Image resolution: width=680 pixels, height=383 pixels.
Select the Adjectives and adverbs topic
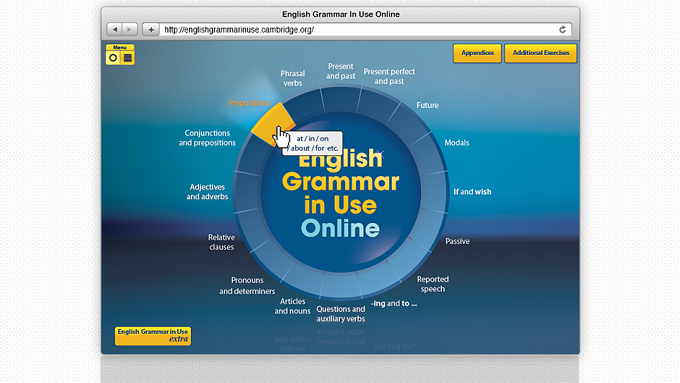[x=207, y=192]
